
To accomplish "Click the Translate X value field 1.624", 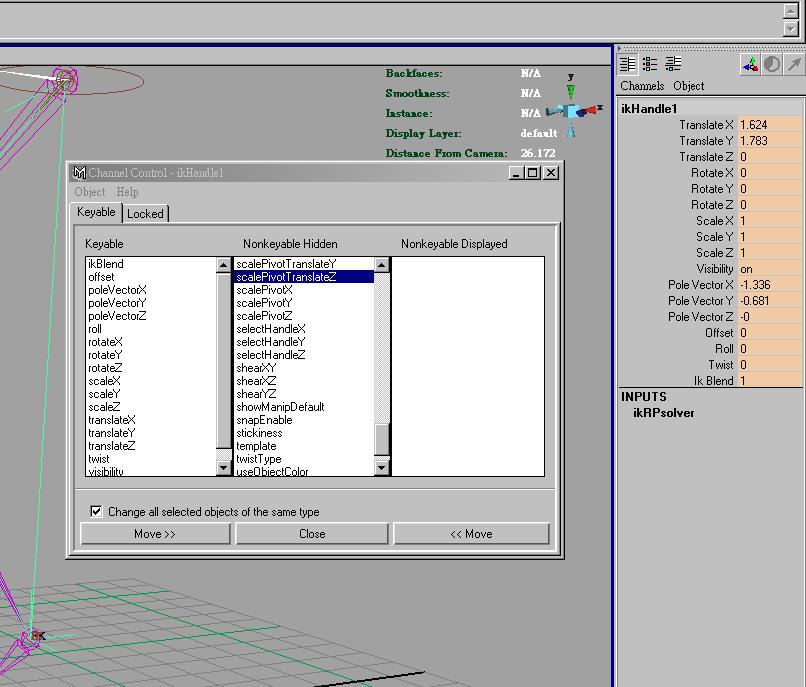I will (770, 125).
